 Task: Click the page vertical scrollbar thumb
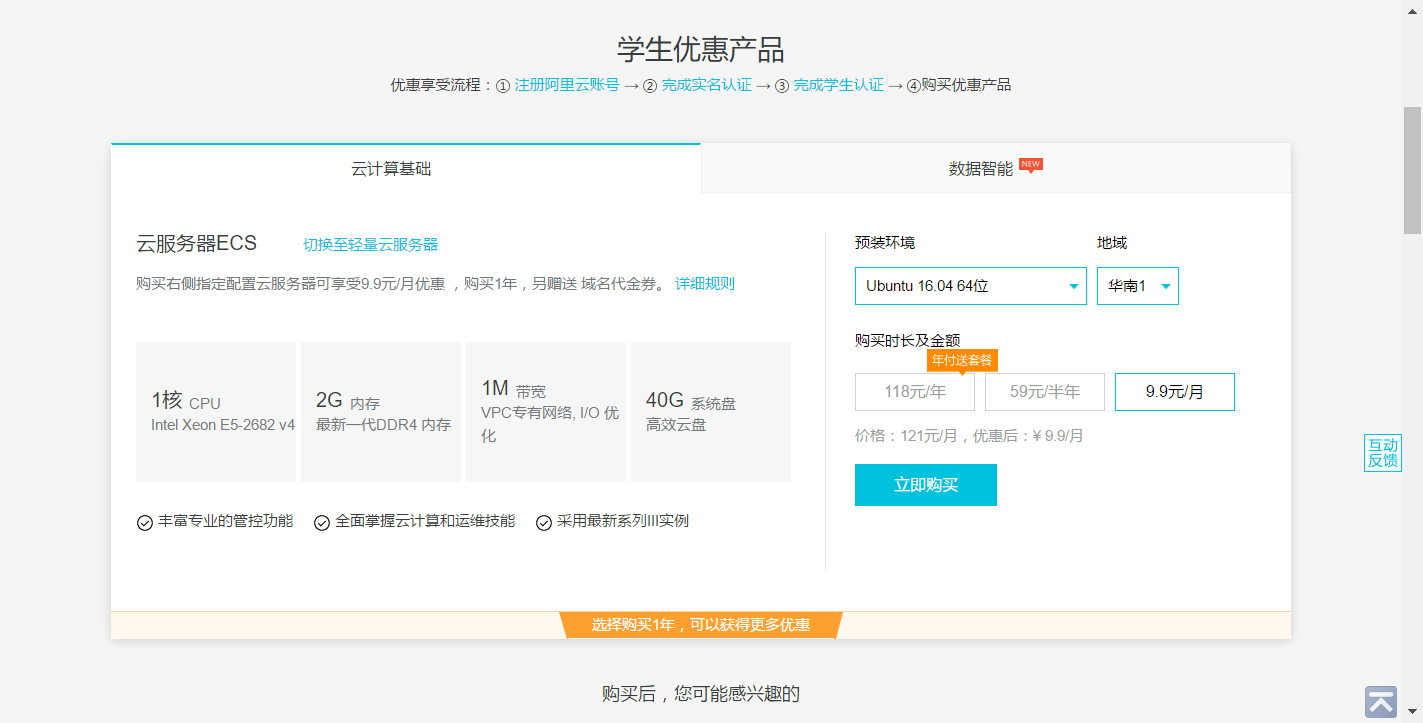point(1412,170)
